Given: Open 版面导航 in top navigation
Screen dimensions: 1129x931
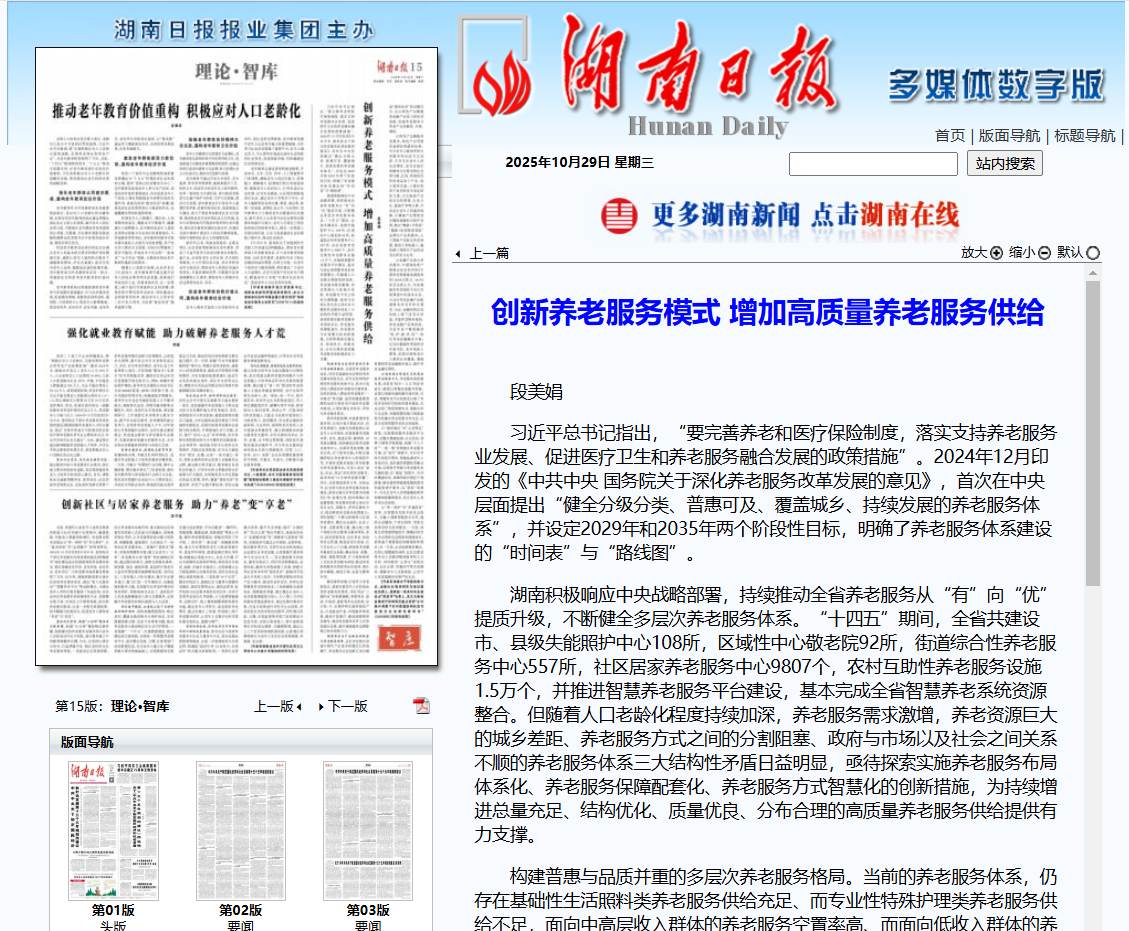Looking at the screenshot, I should 1009,135.
